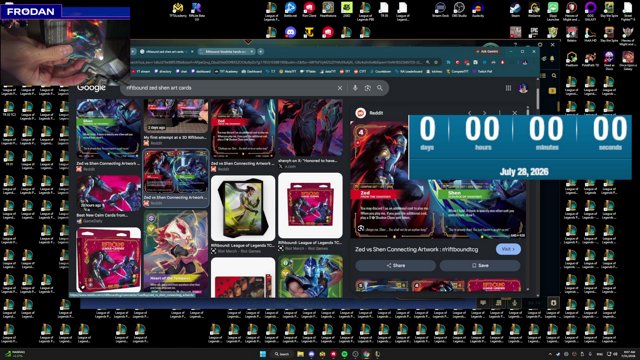Select the highlighted Zed vs Shen combined thumbnail
The height and width of the screenshot is (360, 640).
tap(176, 172)
